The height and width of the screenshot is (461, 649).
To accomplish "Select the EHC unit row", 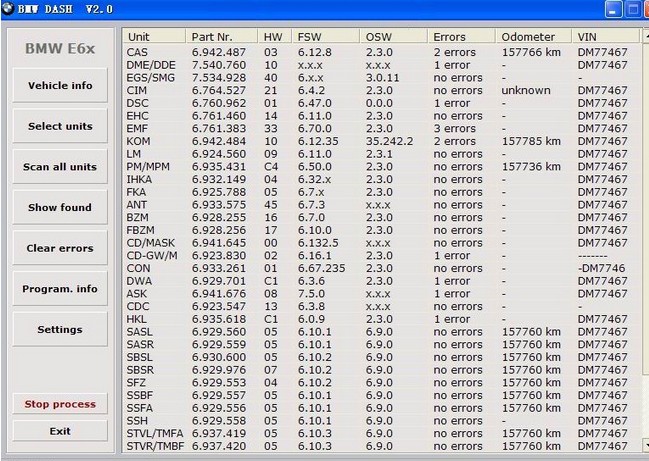I will pos(381,116).
